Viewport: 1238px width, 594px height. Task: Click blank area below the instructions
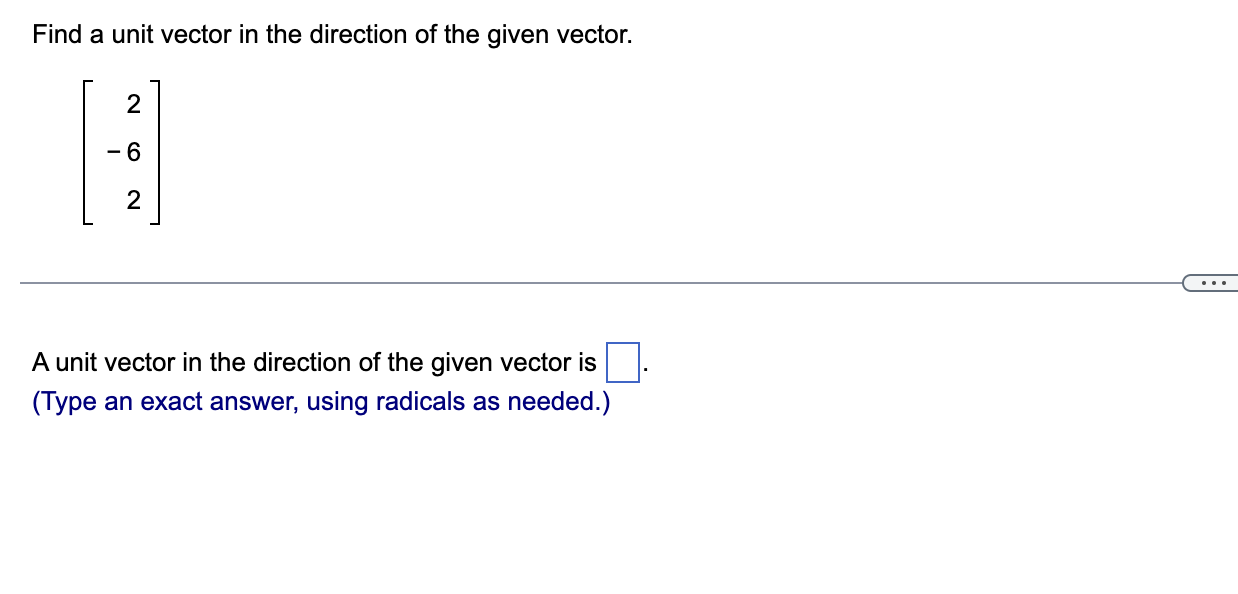point(400,480)
